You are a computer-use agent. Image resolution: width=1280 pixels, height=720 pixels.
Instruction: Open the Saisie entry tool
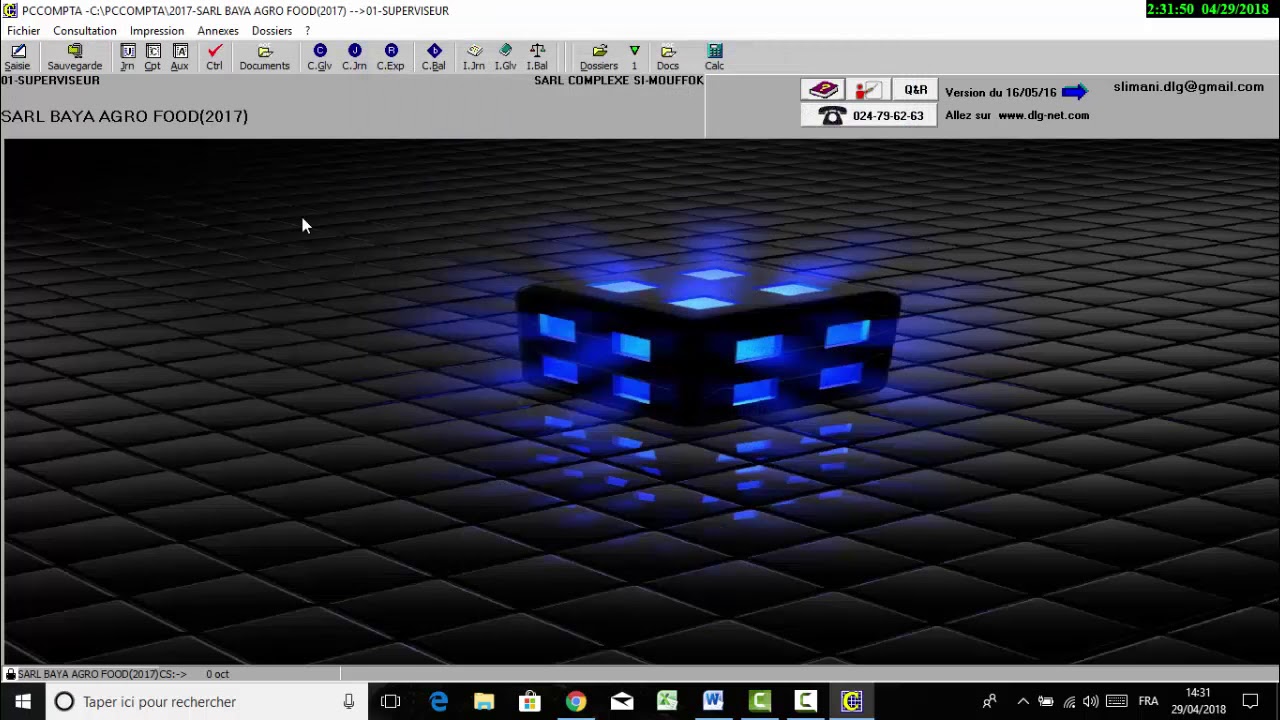17,58
